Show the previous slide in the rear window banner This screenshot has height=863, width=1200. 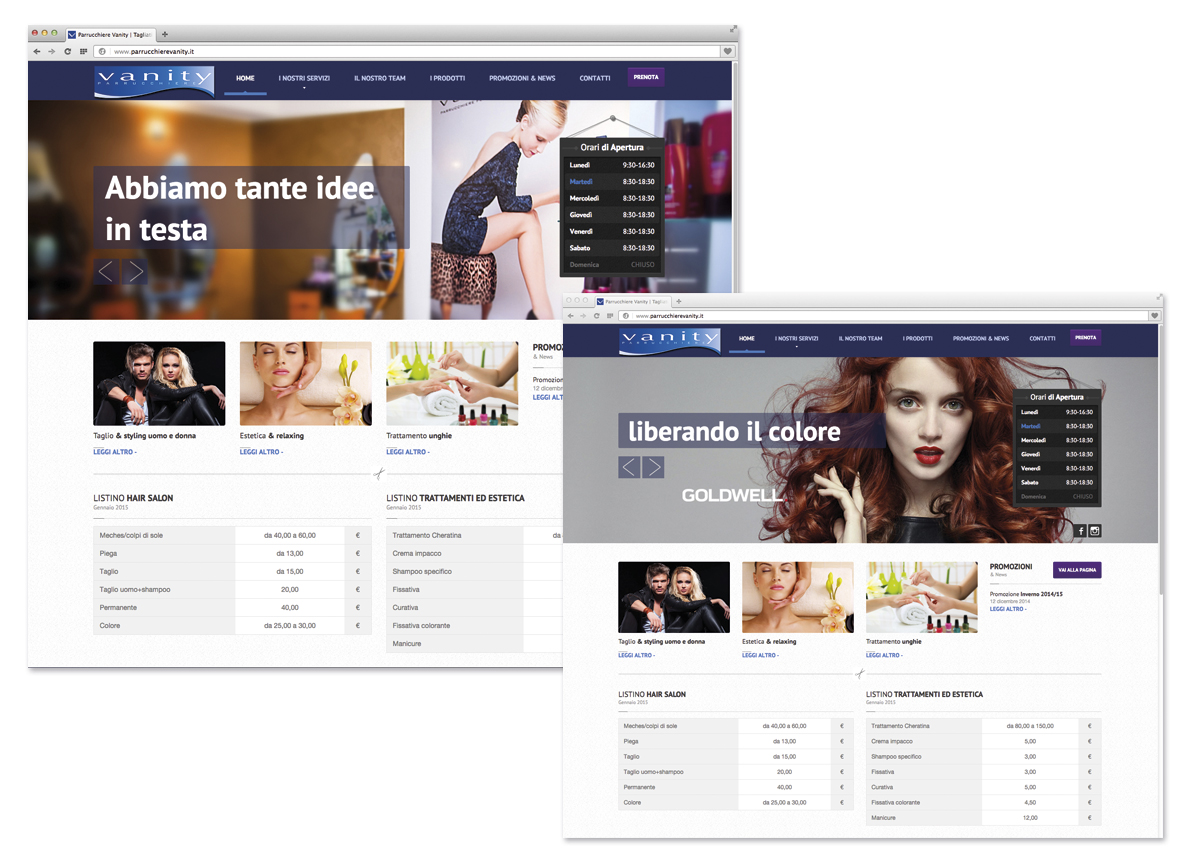coord(107,271)
